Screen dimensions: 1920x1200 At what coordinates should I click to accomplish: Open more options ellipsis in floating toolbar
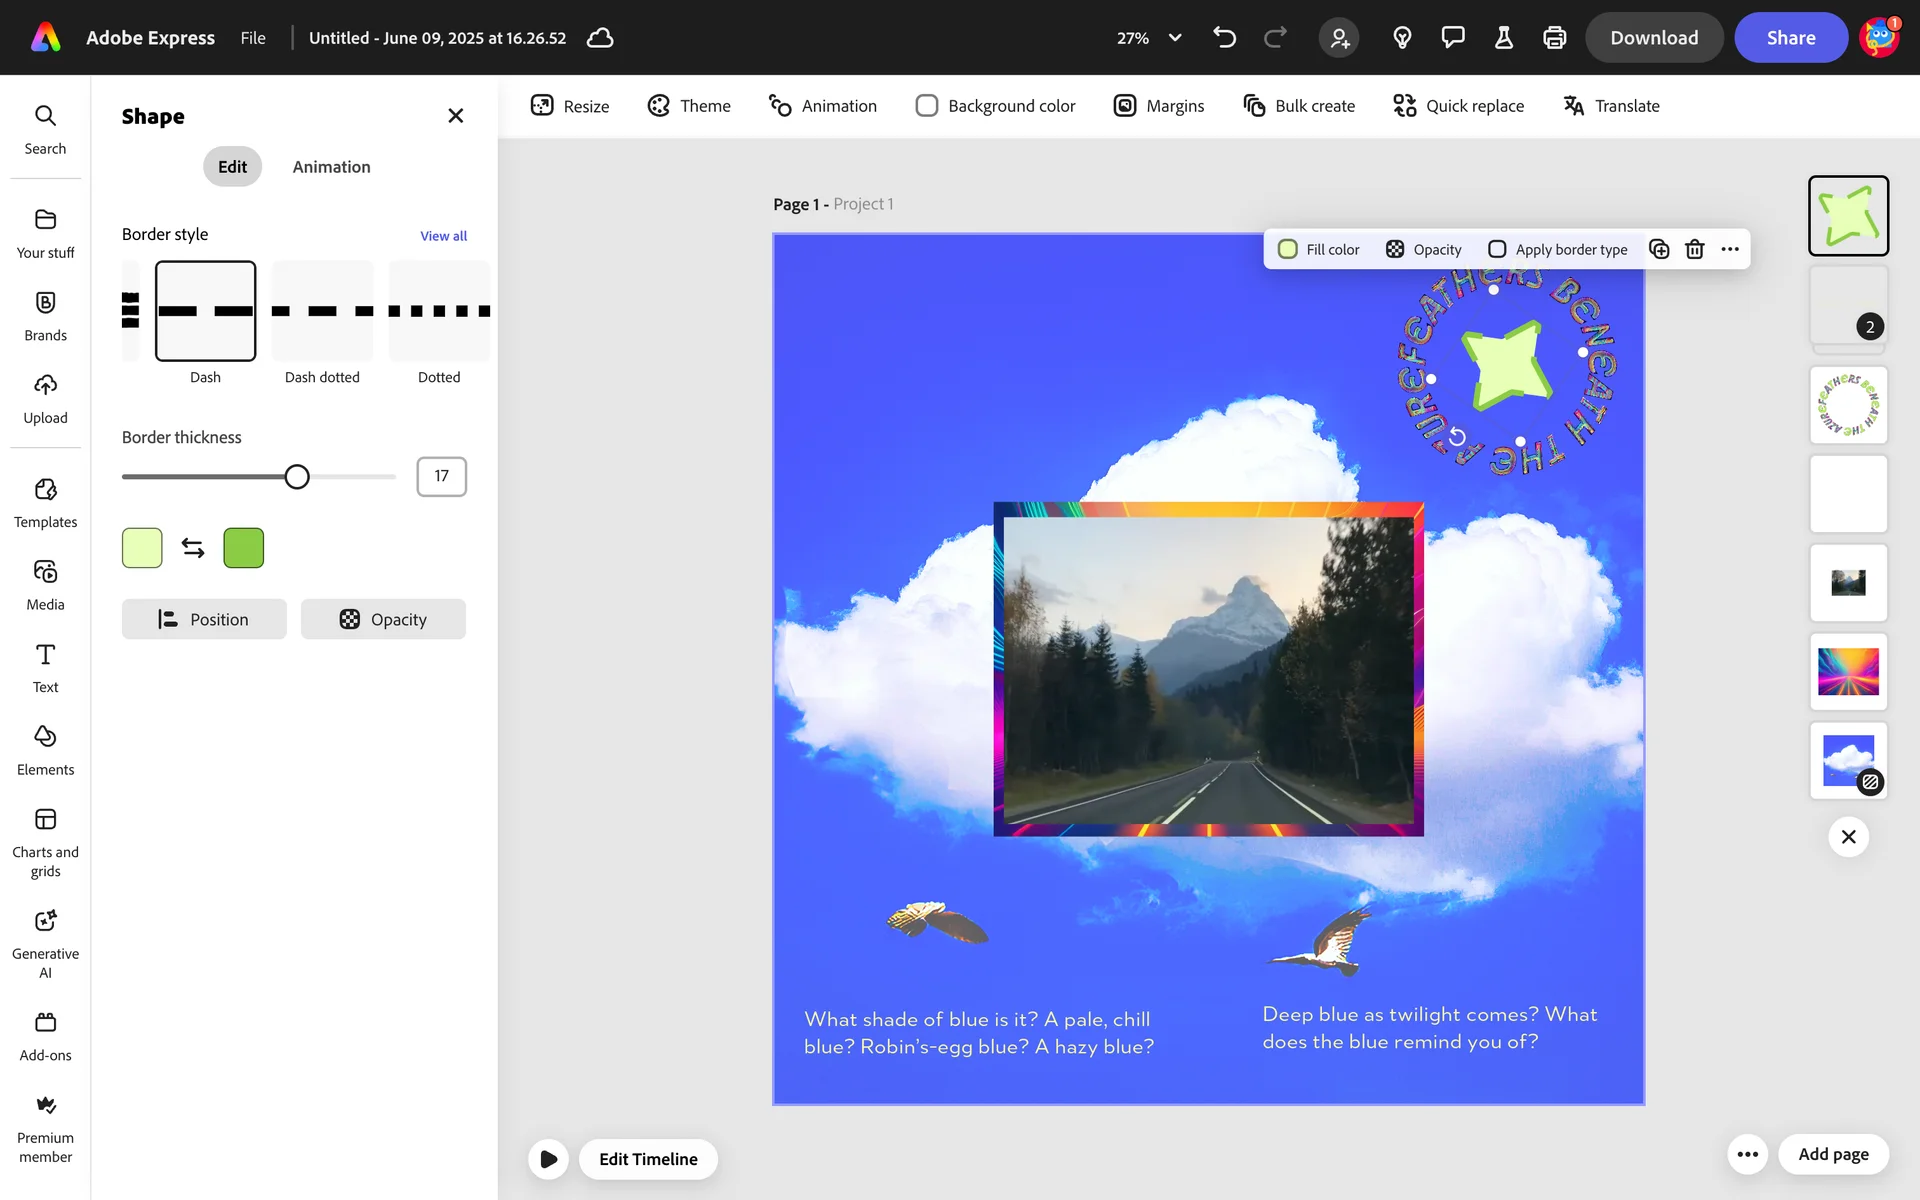(x=1730, y=250)
